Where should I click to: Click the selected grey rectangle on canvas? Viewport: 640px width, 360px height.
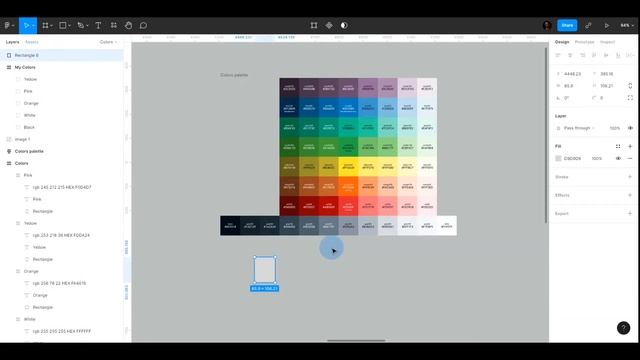265,270
